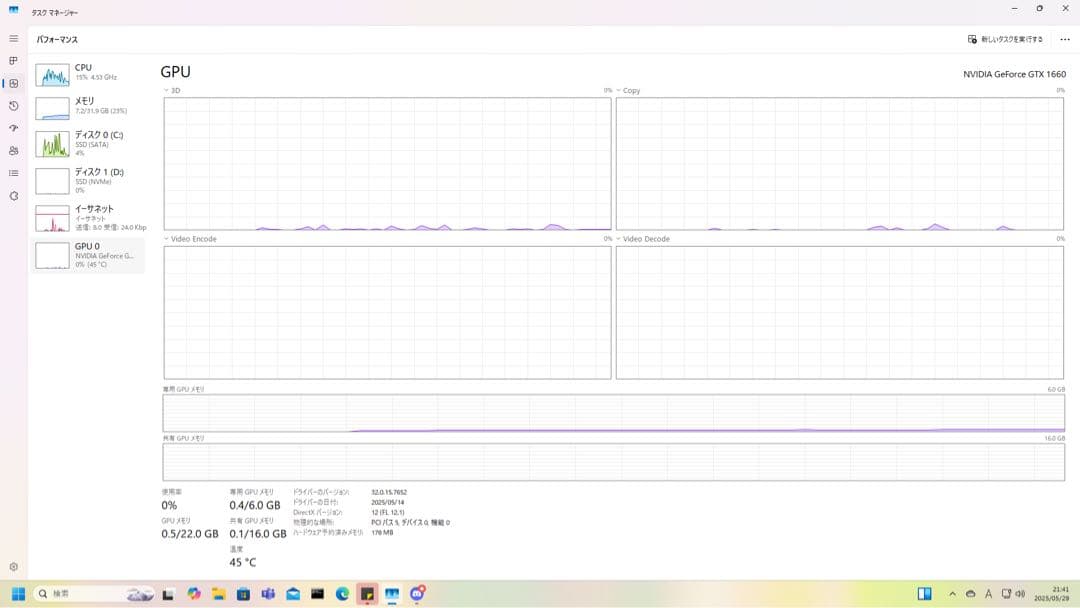Open the Processes page in Task Manager

tap(13, 62)
